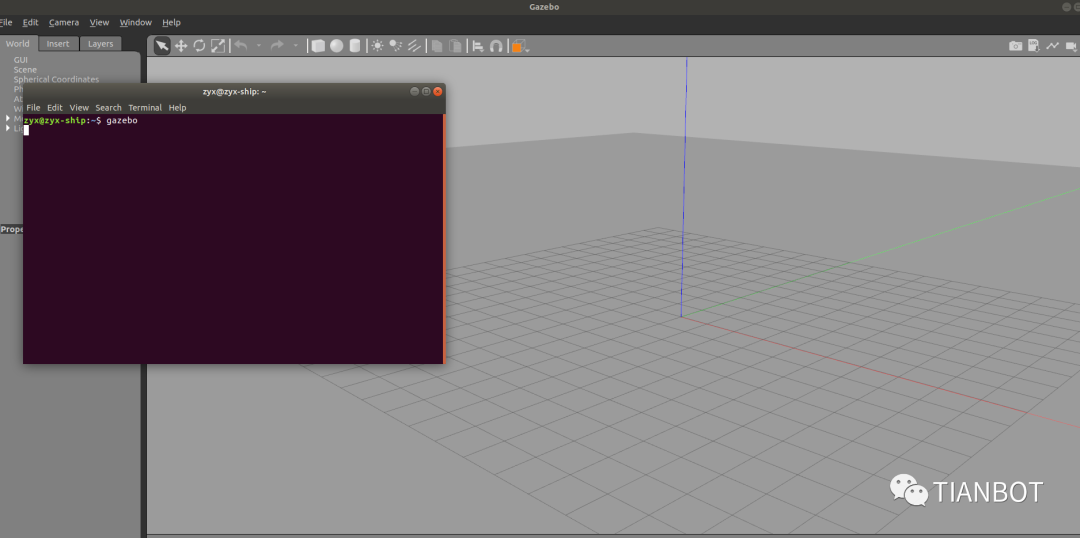Viewport: 1080px width, 538px height.
Task: Open the plot window line-graph icon
Action: coord(1052,46)
